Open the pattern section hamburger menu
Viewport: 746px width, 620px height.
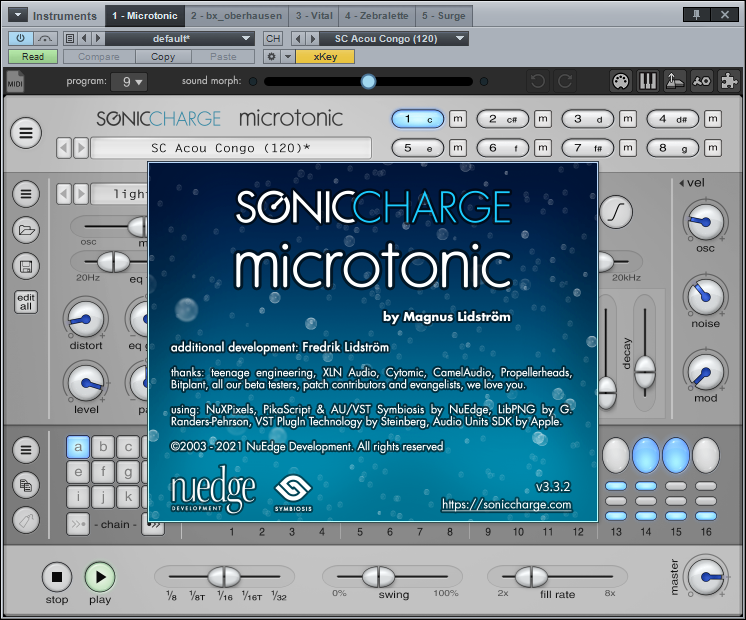coord(26,449)
